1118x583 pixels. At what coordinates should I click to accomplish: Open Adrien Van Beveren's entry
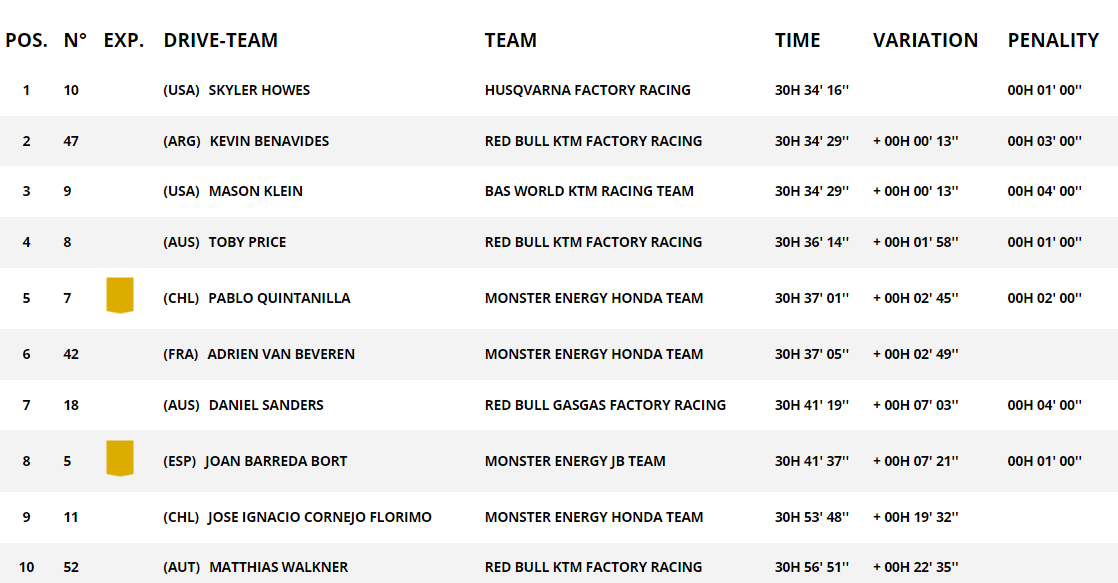281,354
